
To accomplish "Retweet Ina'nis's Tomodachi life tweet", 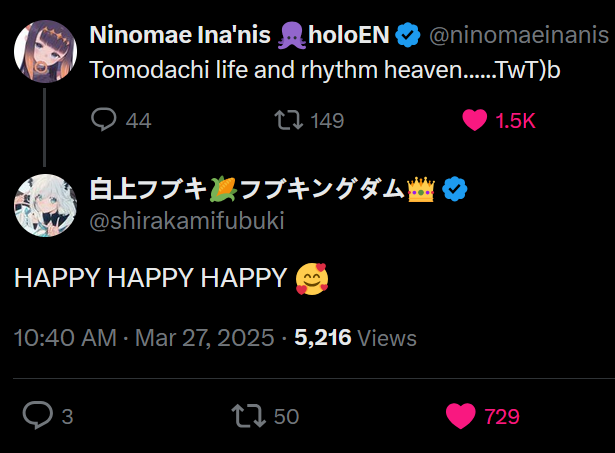I will [287, 120].
